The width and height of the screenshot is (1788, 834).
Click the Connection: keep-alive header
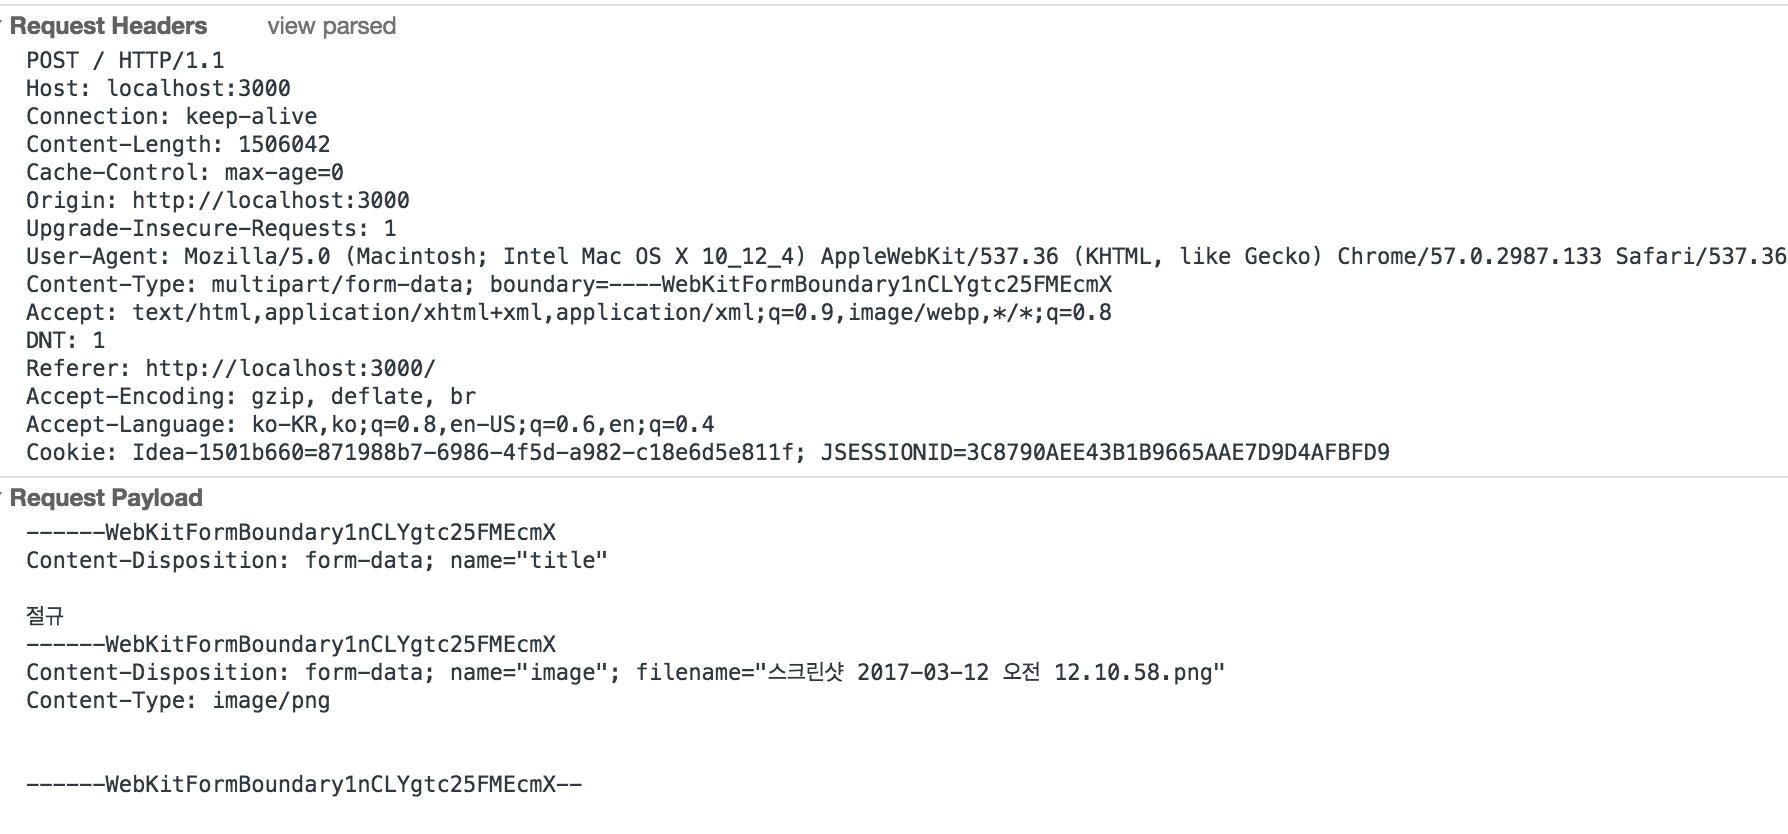pyautogui.click(x=171, y=116)
